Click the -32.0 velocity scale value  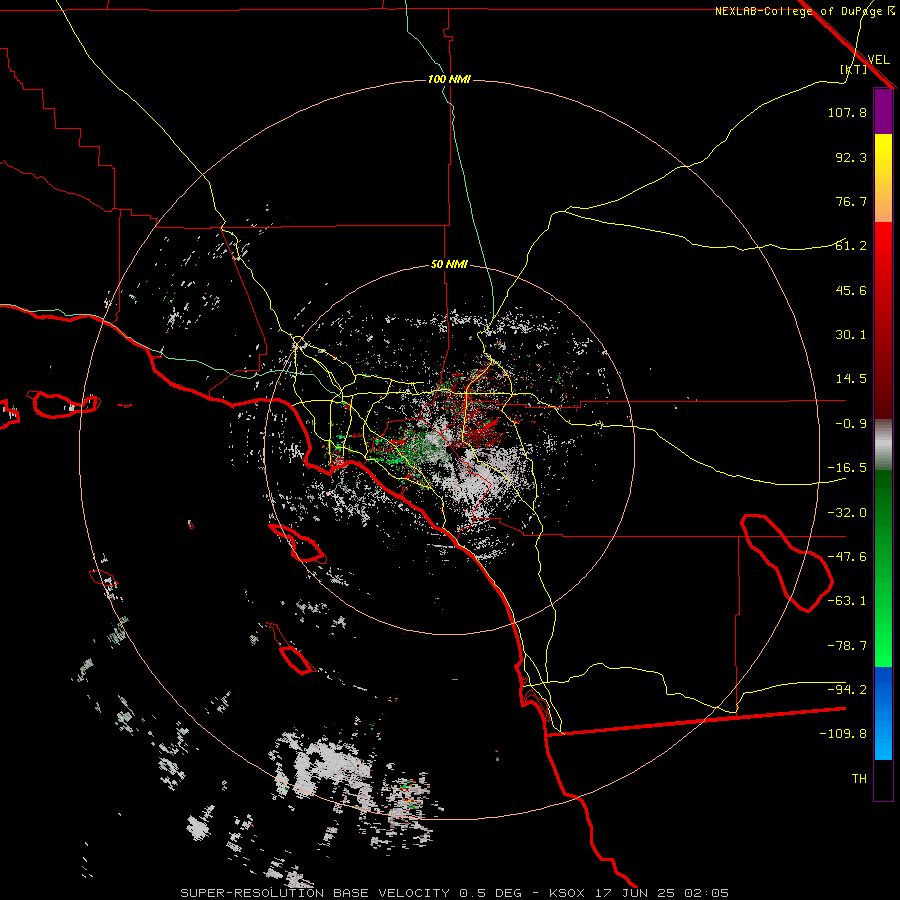click(847, 513)
